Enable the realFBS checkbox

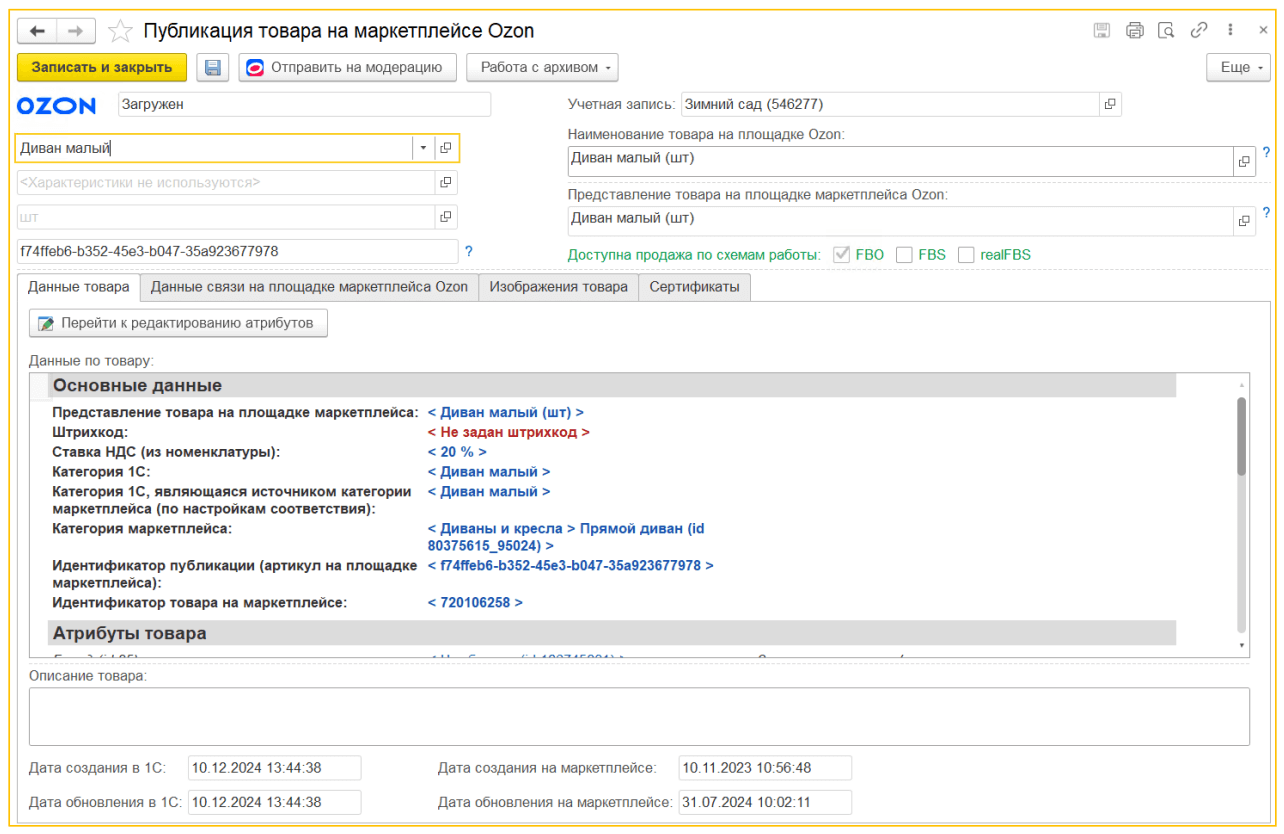click(966, 255)
